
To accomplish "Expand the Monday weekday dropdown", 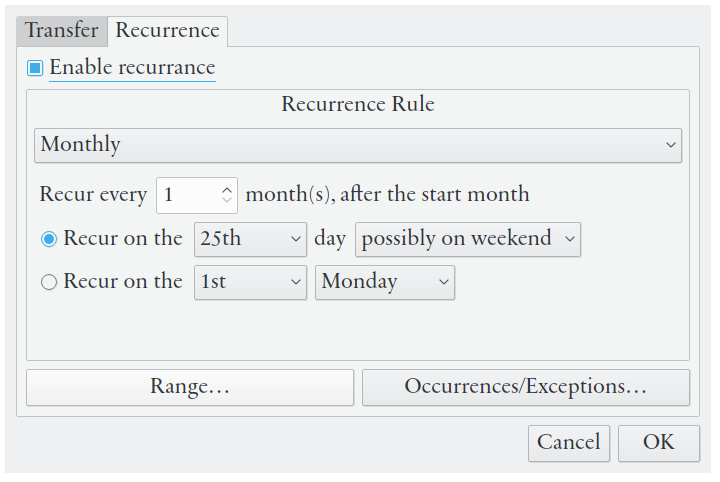I will (x=385, y=283).
